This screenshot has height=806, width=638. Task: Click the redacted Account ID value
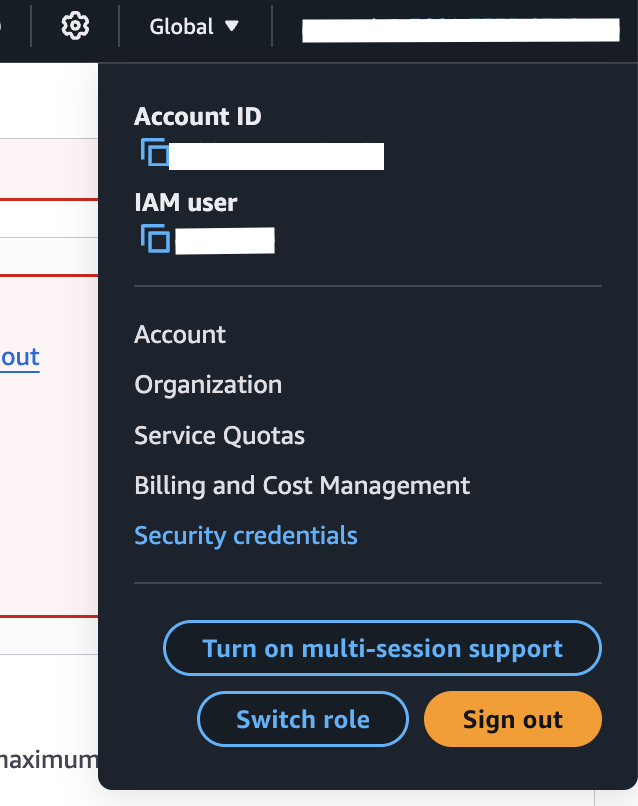tap(276, 156)
